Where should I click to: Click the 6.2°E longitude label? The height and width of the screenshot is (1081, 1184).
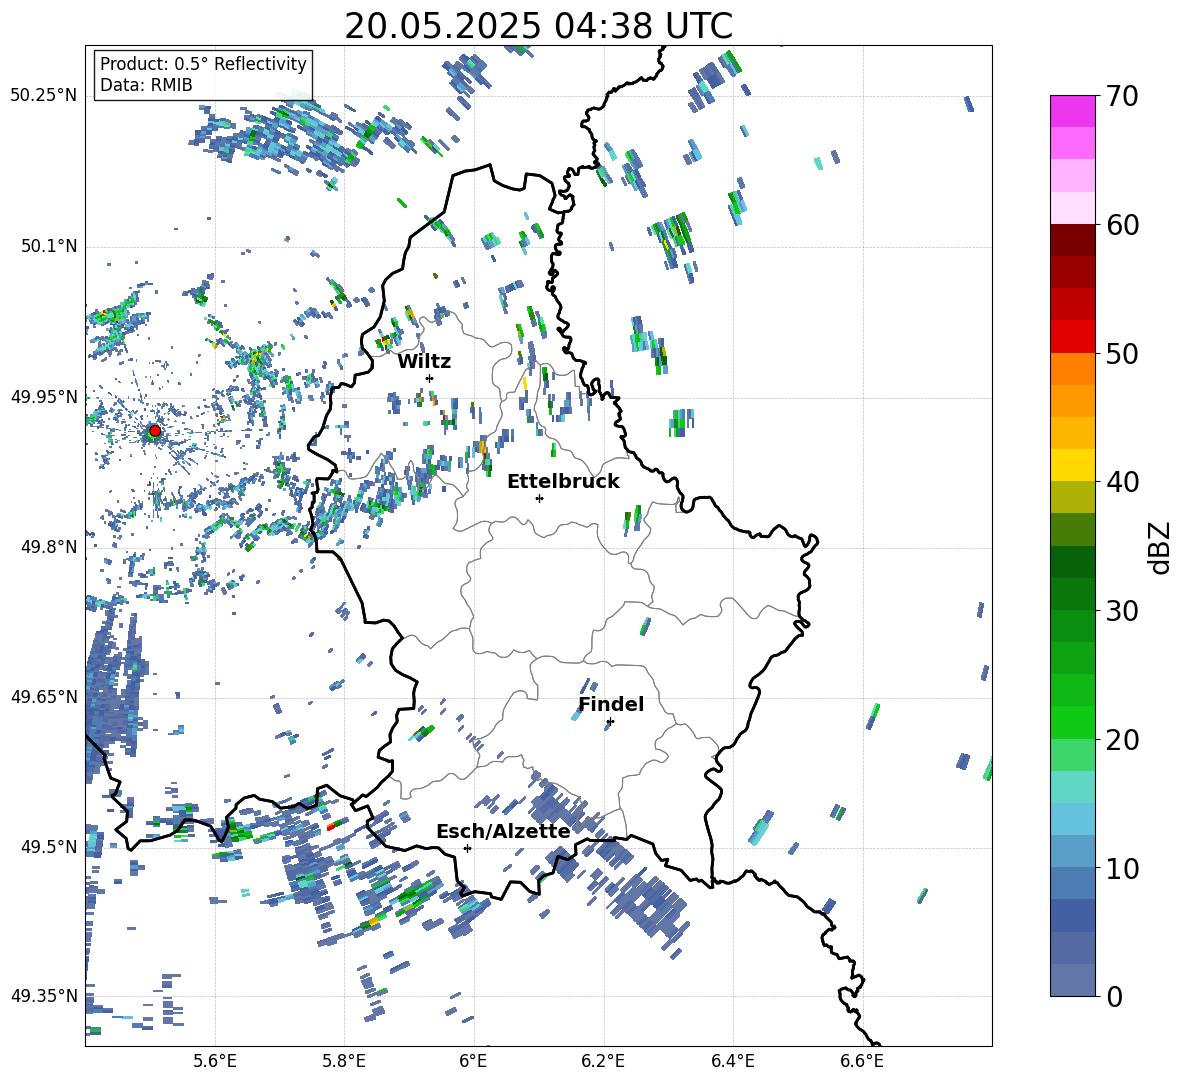[603, 1061]
